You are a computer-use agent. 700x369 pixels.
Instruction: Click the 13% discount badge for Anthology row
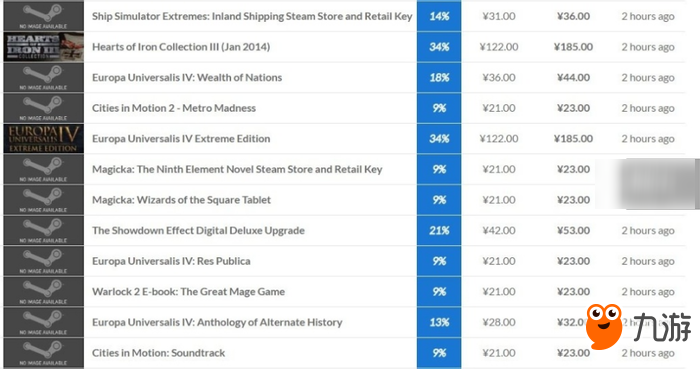439,322
